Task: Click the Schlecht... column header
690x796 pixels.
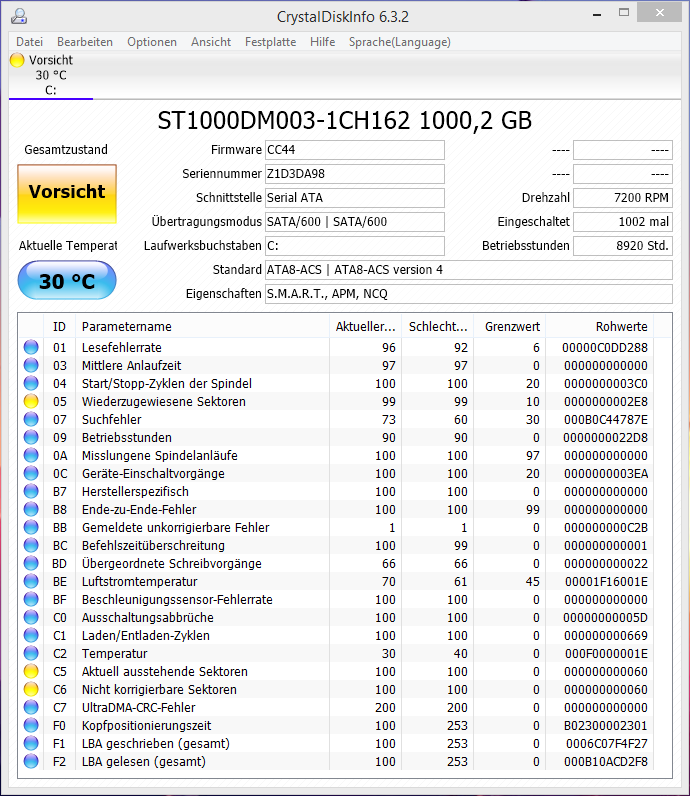Action: pos(438,326)
